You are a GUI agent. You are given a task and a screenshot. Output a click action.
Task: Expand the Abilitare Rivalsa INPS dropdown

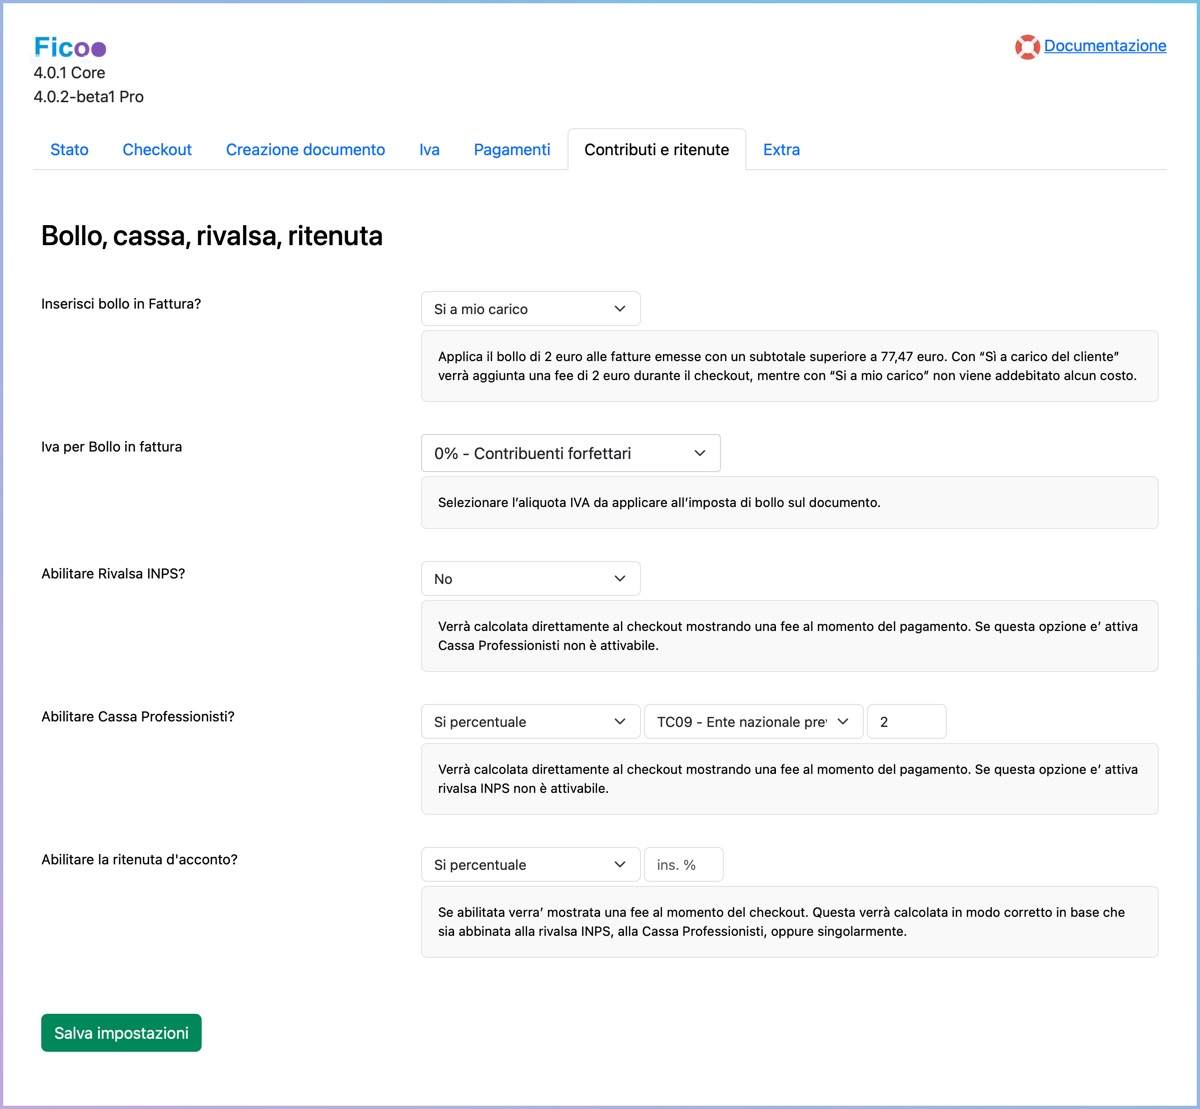pyautogui.click(x=530, y=579)
